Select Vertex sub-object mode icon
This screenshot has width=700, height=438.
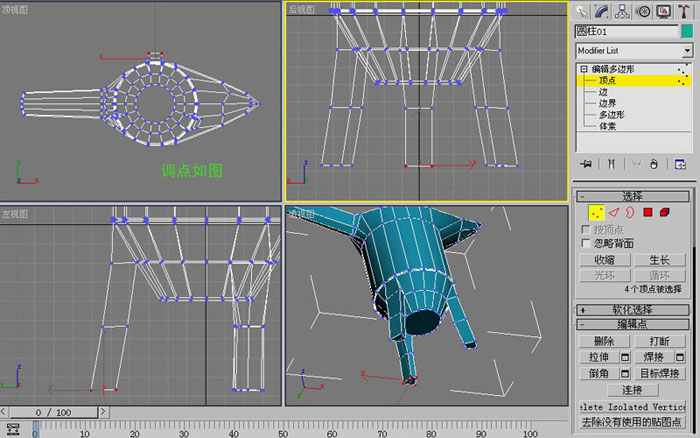[x=596, y=213]
